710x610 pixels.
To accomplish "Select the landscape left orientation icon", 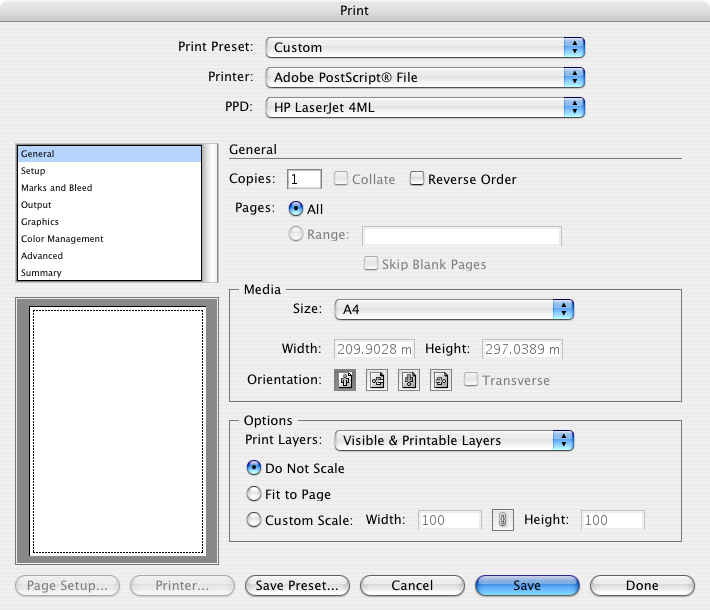I will pyautogui.click(x=377, y=381).
